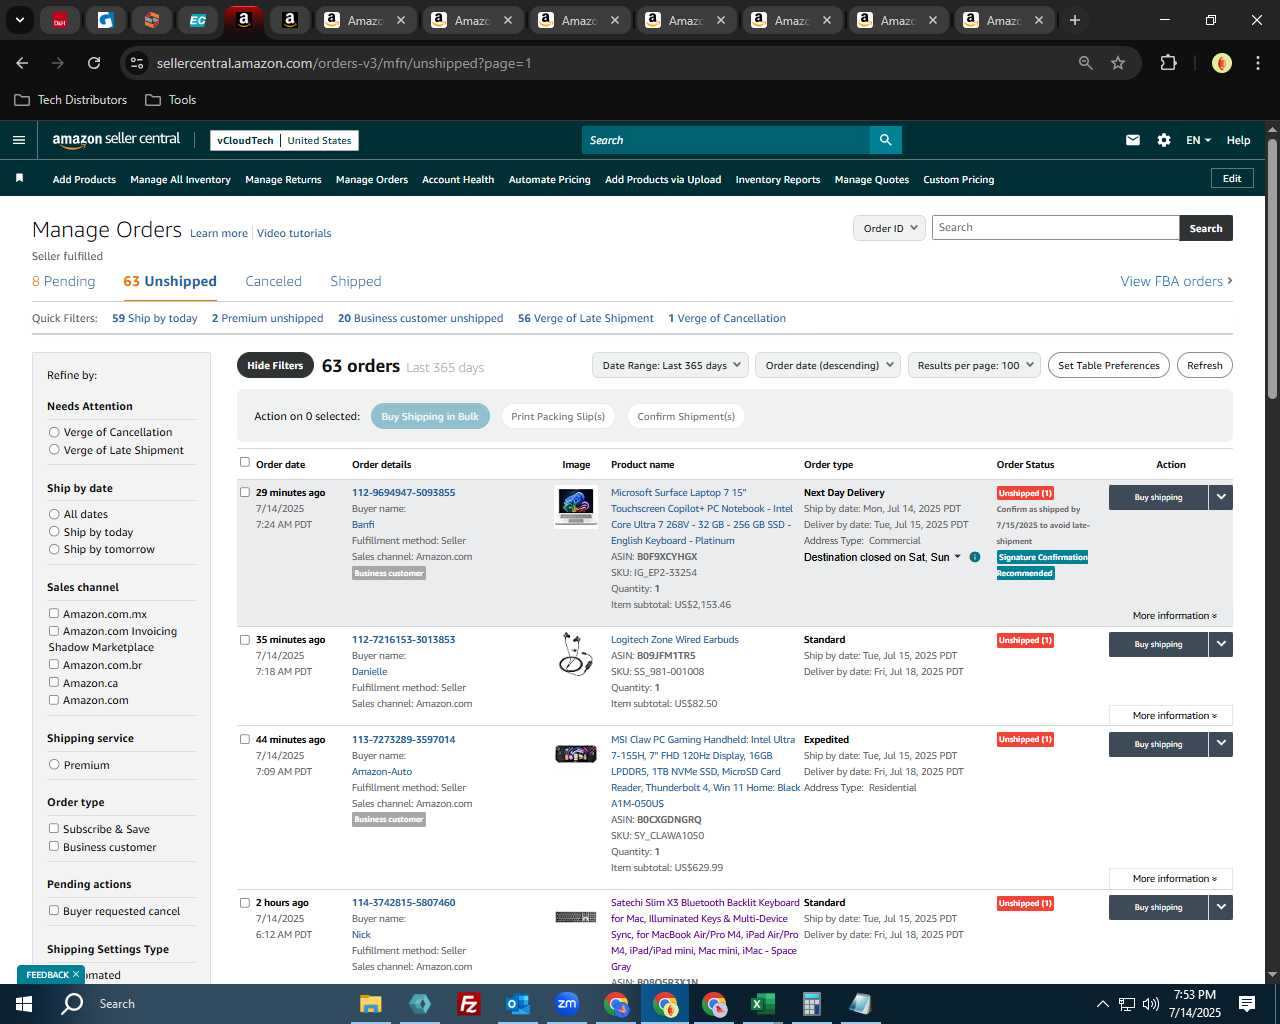Open Calculator from the taskbar
Screen dimensions: 1280x1024
(811, 1004)
